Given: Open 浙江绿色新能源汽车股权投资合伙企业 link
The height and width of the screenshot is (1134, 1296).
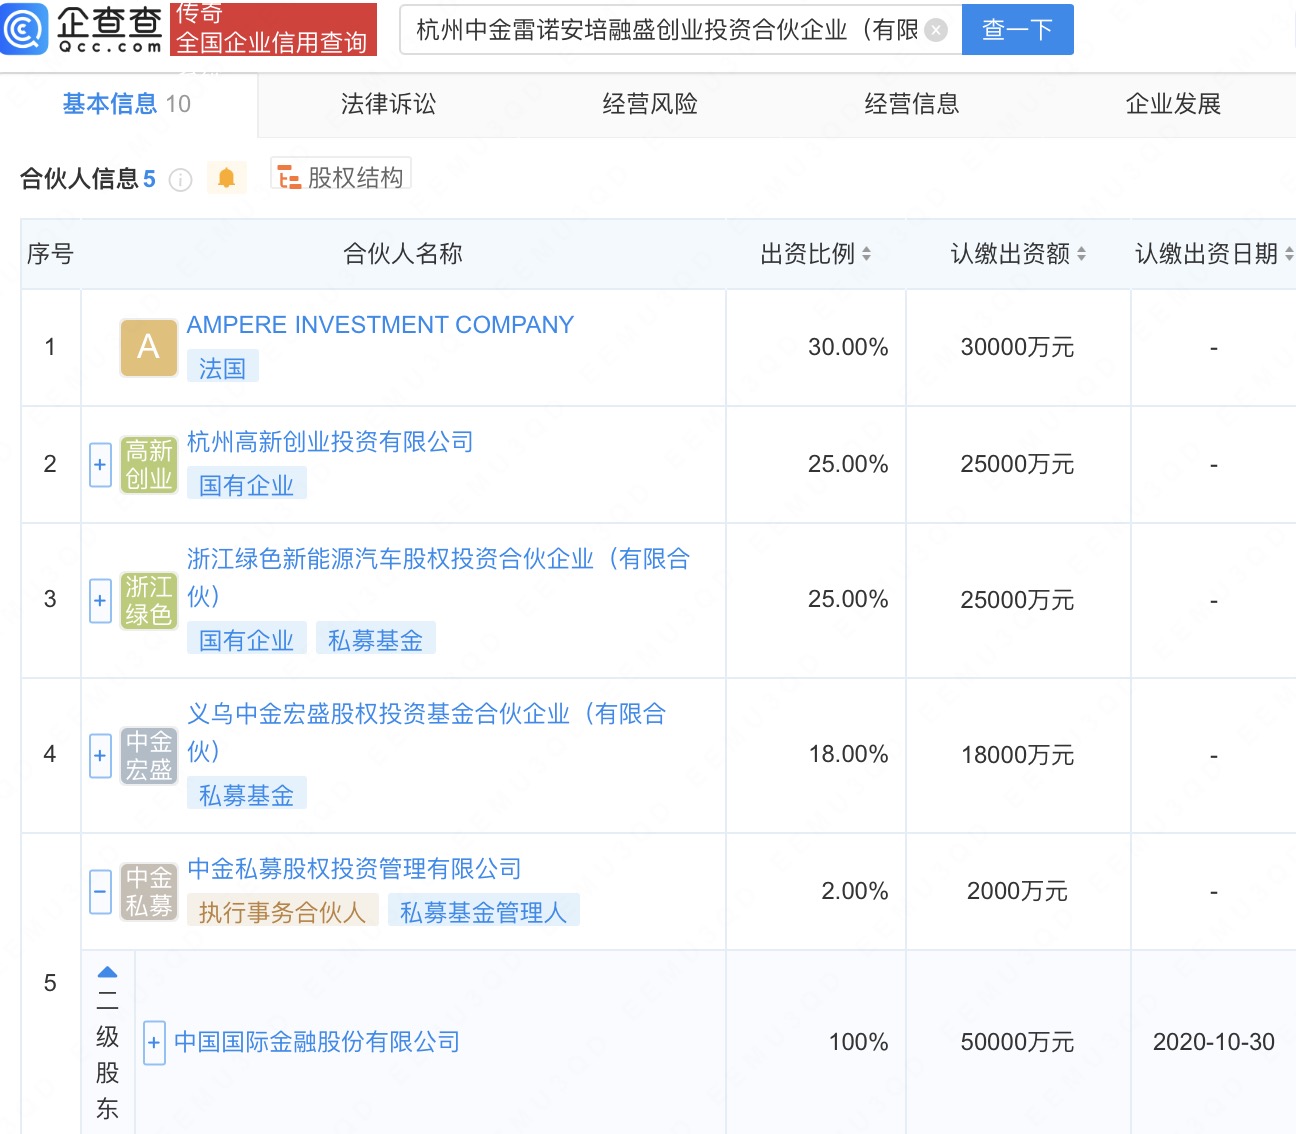Looking at the screenshot, I should 438,577.
